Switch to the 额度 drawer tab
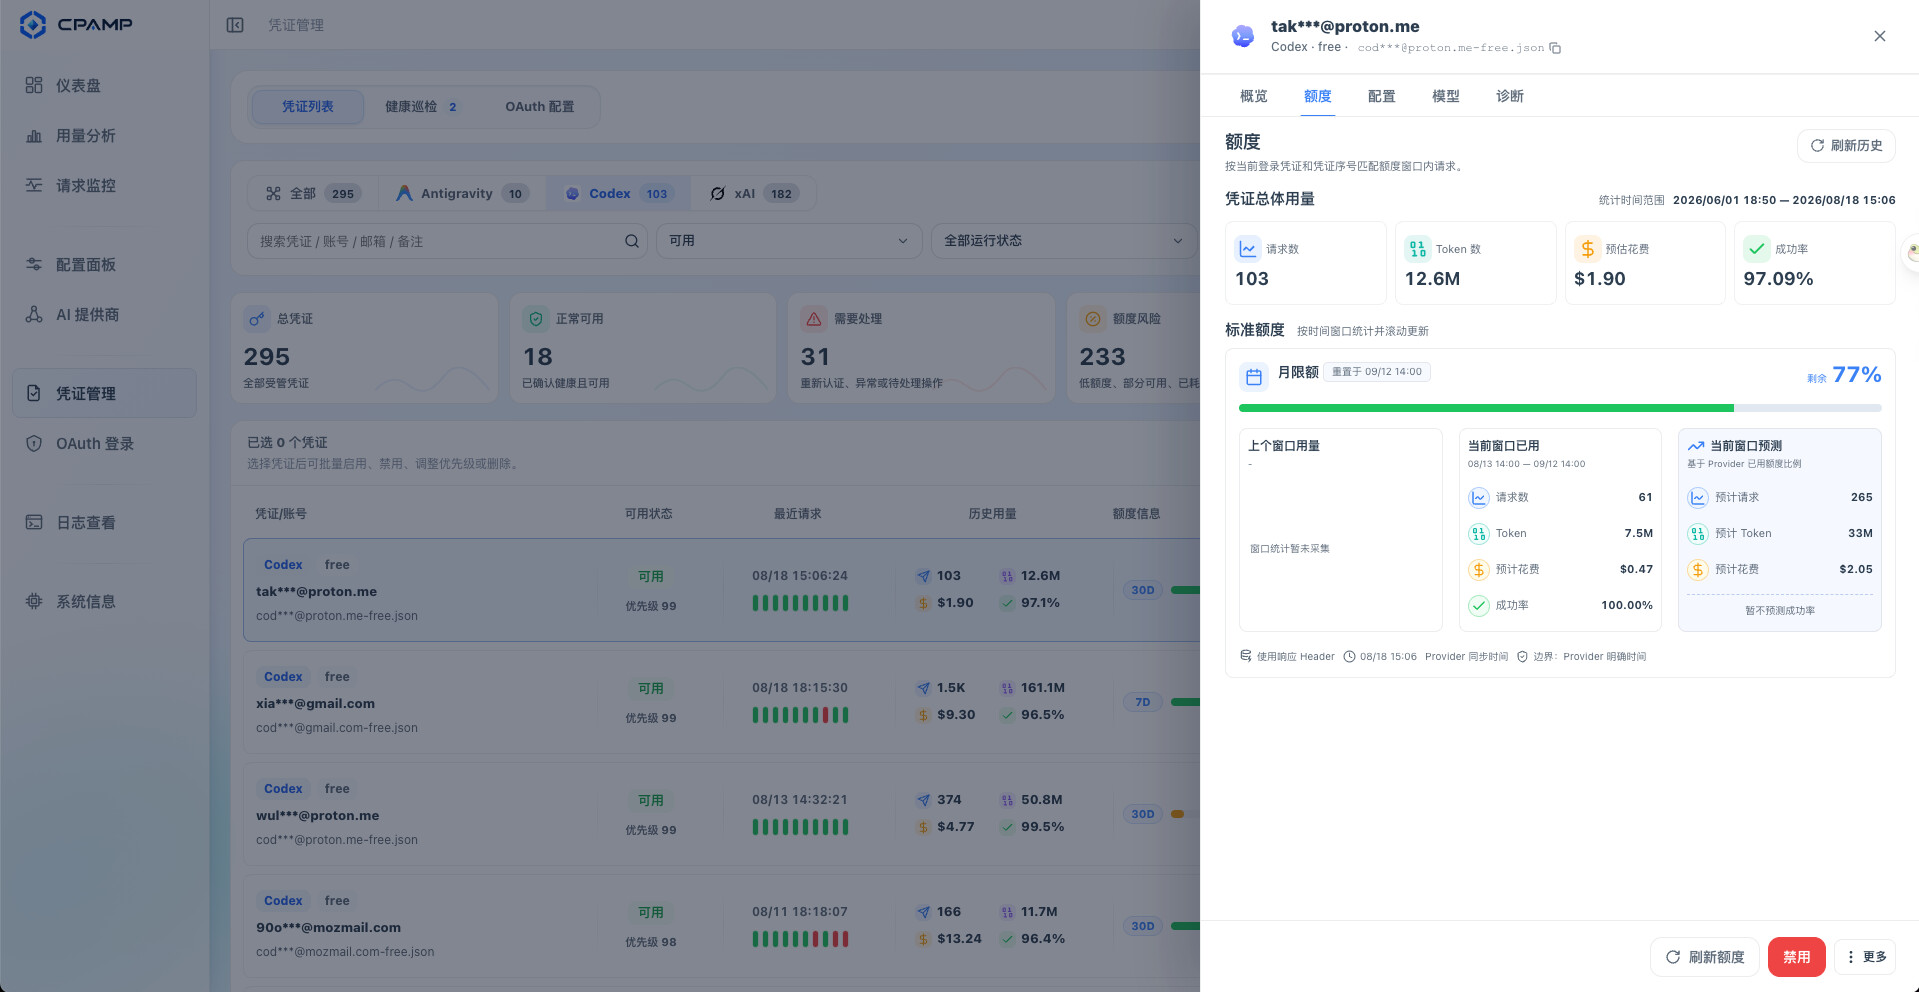Image resolution: width=1919 pixels, height=992 pixels. (x=1318, y=96)
